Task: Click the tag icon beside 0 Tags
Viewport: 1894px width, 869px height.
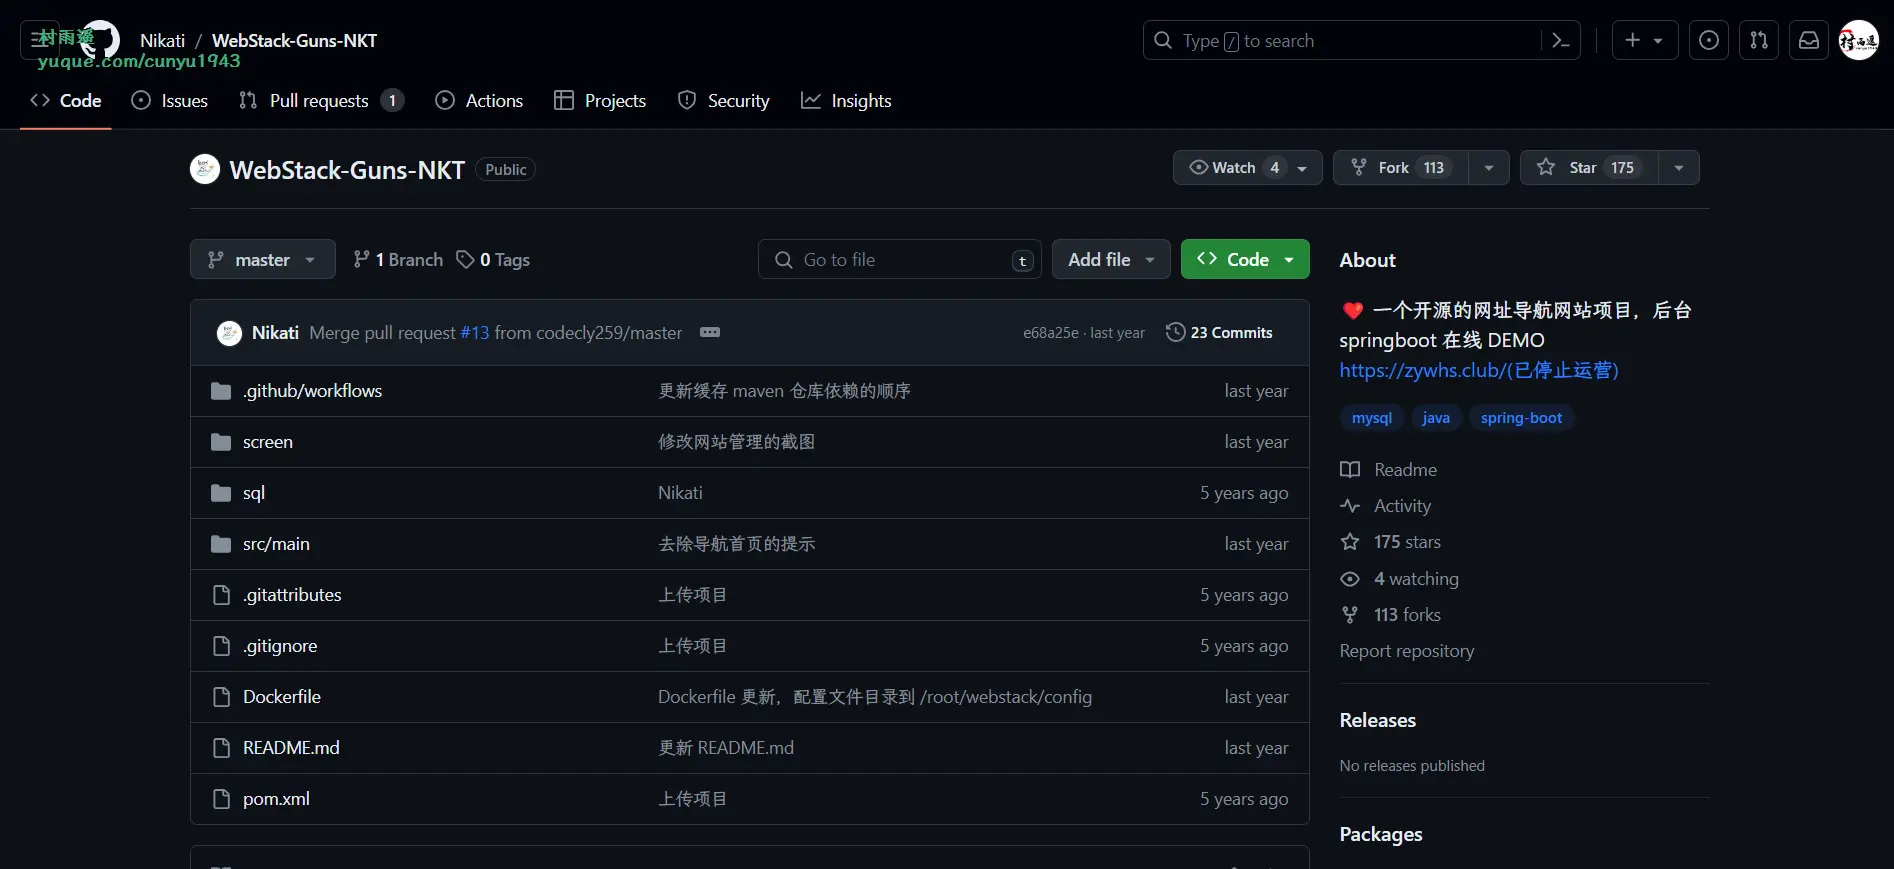Action: pos(465,260)
